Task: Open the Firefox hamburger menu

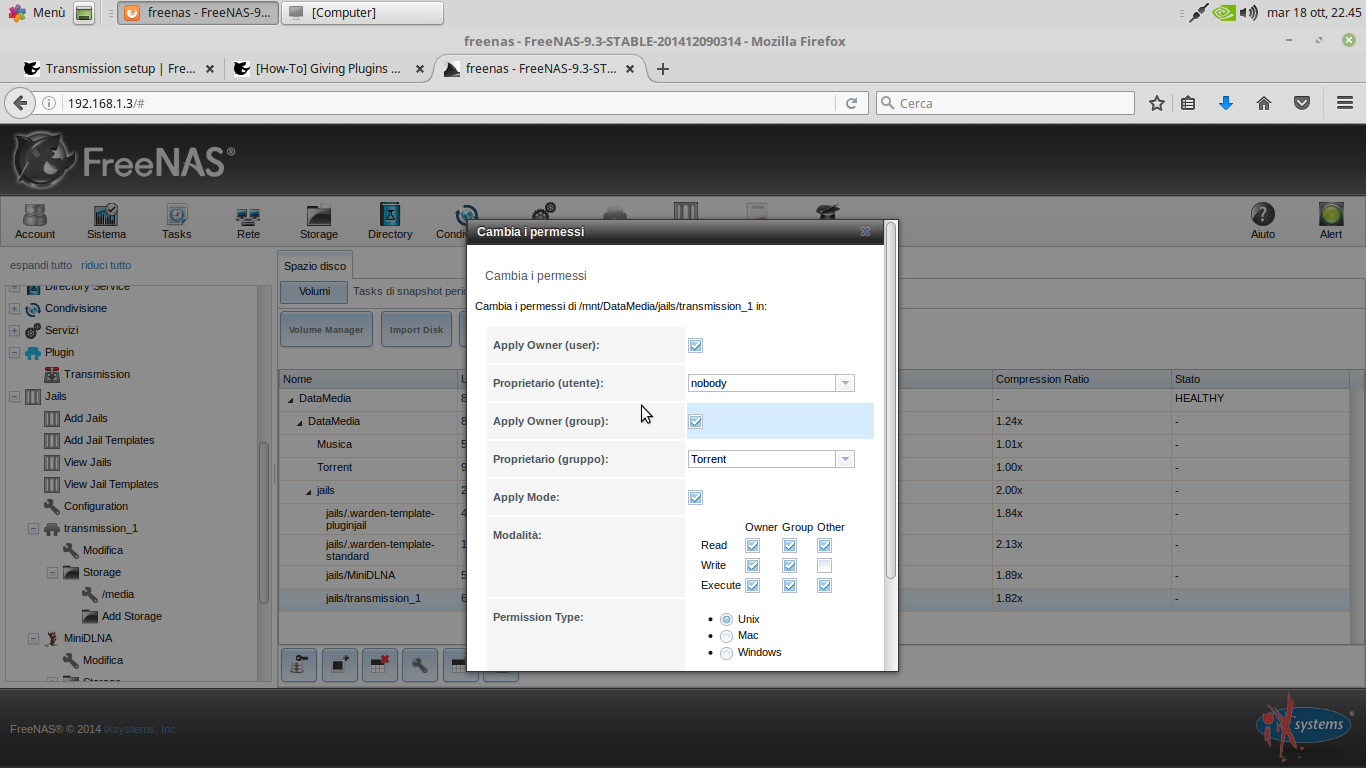Action: click(x=1344, y=103)
